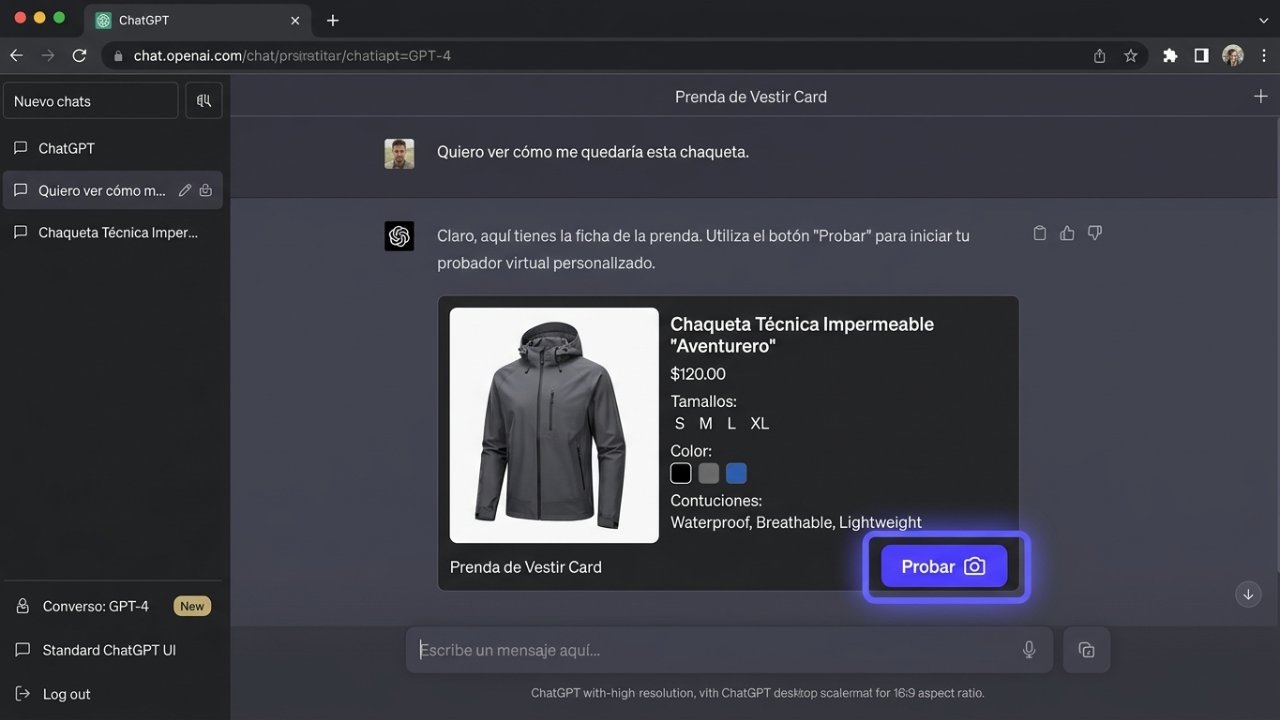Screen dimensions: 1280x720
Task: Open the "Quiero ver cómo m..." chat
Action: (113, 190)
